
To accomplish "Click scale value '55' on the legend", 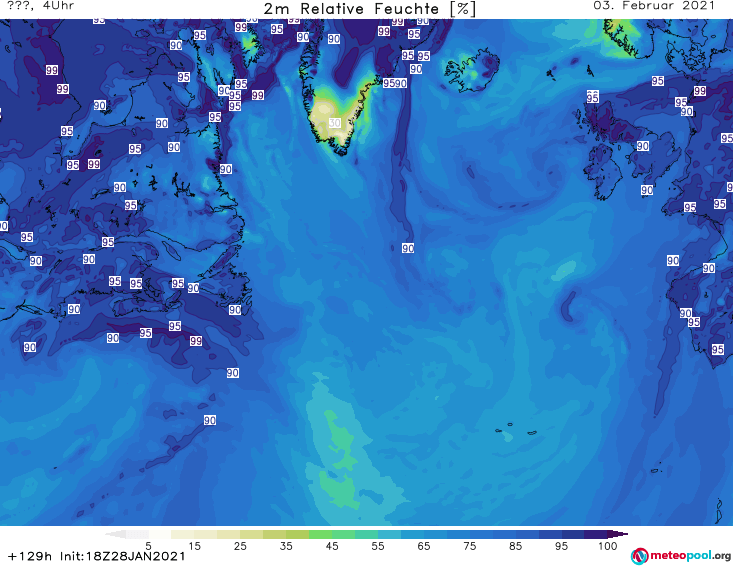I will coord(378,546).
